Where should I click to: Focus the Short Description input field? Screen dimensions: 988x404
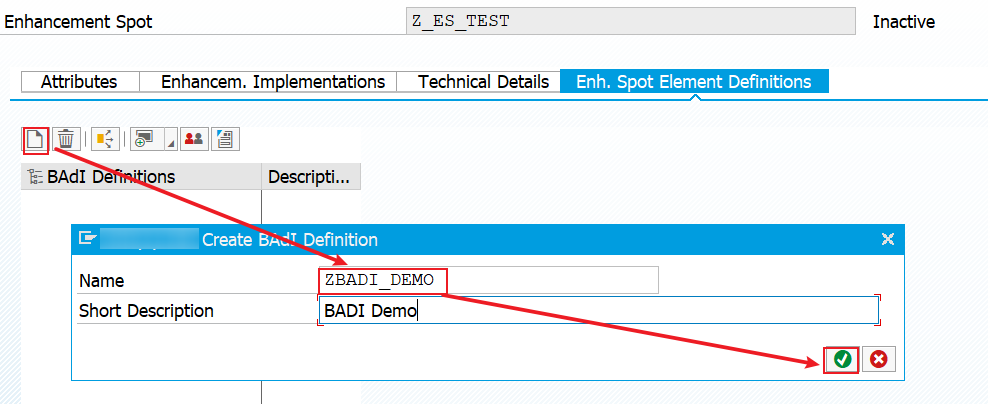click(599, 311)
